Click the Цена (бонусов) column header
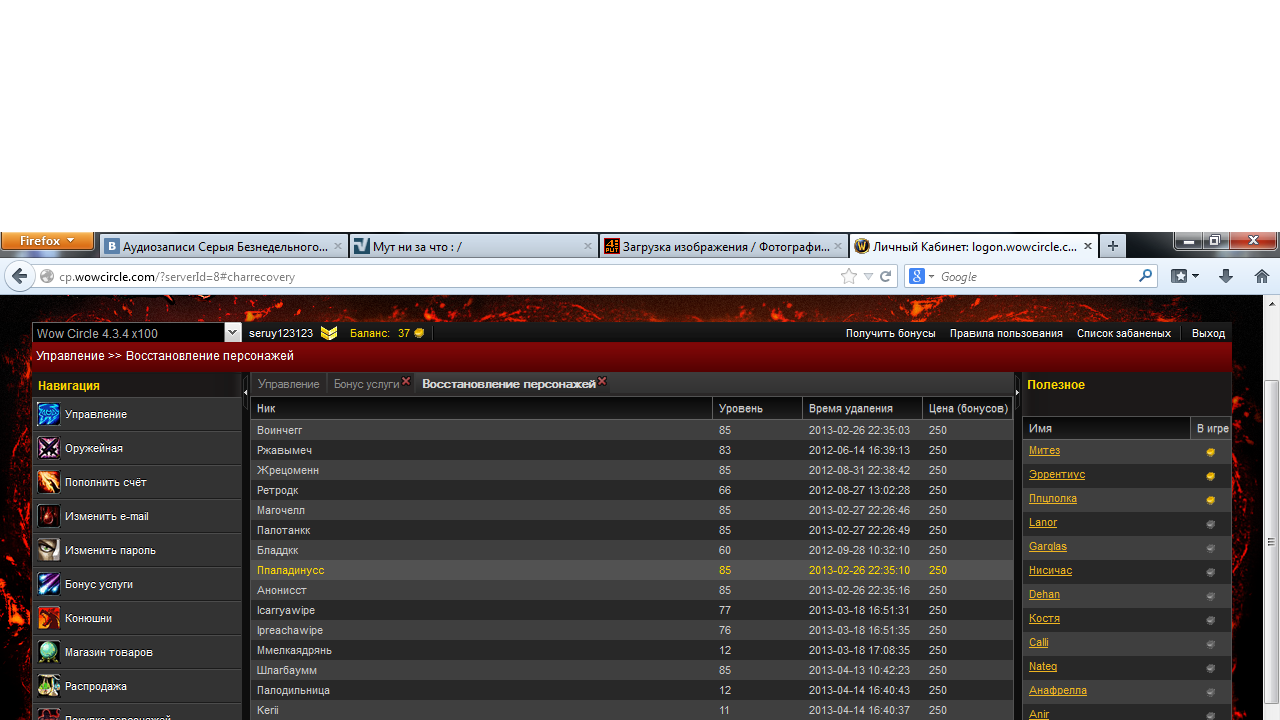This screenshot has height=720, width=1280. point(967,408)
